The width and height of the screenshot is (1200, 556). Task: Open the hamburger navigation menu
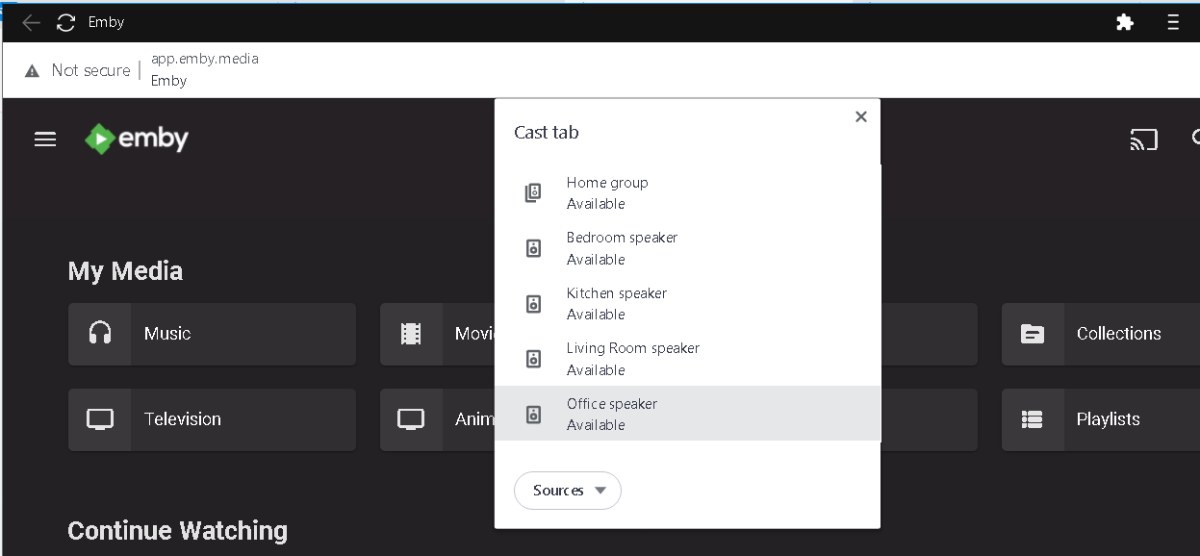[x=45, y=140]
